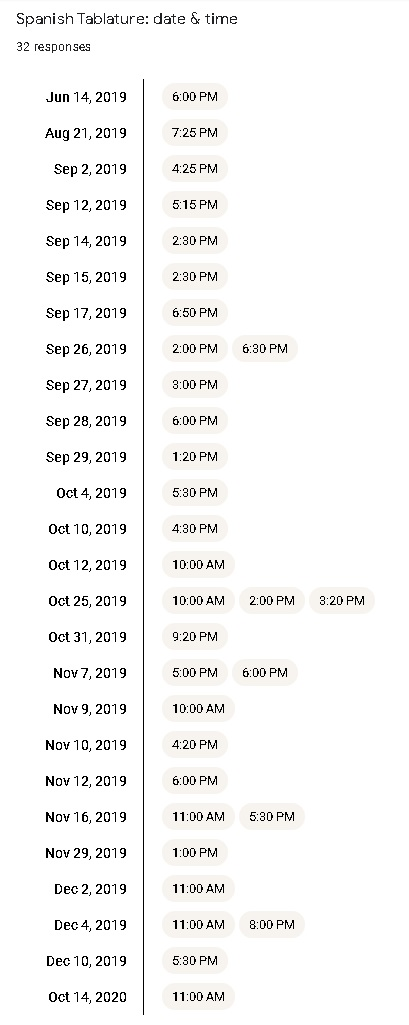
Task: Select the 8:00 PM chip on Dec 4
Action: point(272,924)
